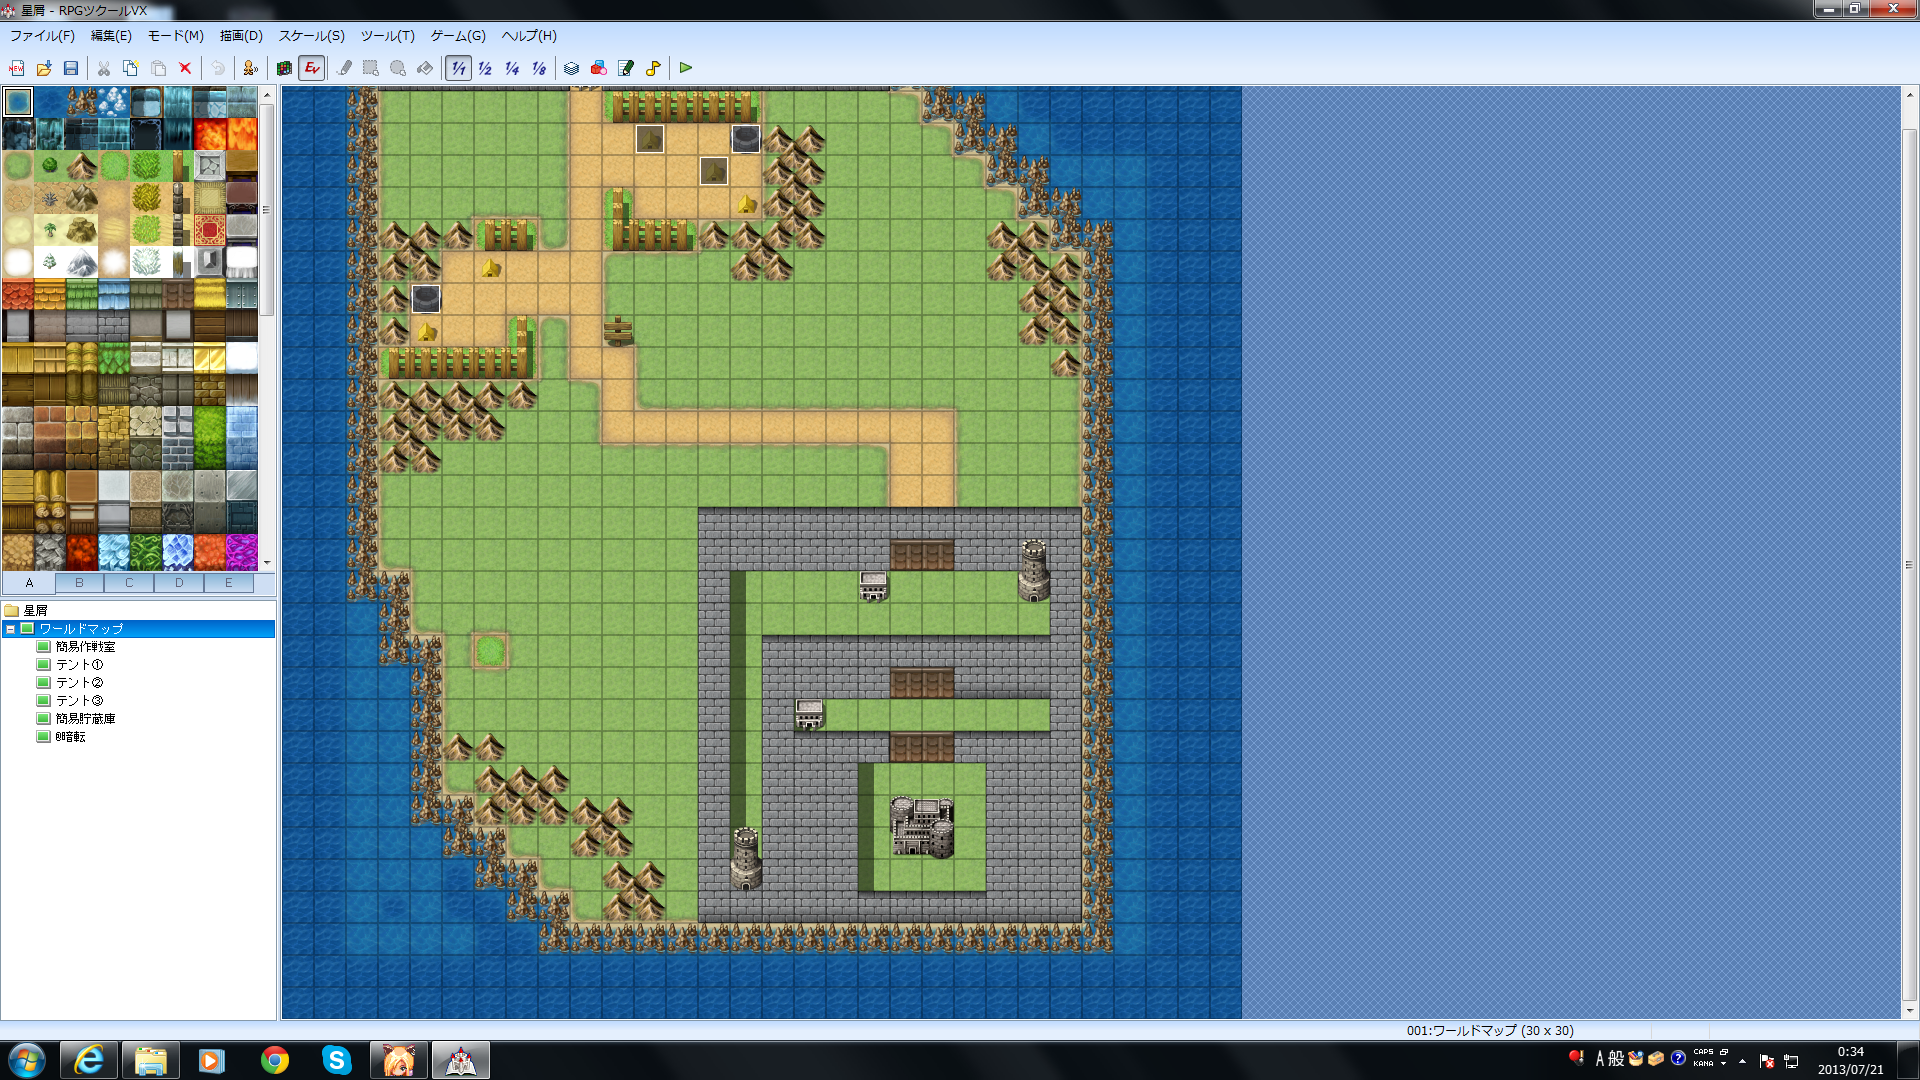Image resolution: width=1920 pixels, height=1080 pixels.
Task: Click the Save Project icon
Action: coord(71,68)
